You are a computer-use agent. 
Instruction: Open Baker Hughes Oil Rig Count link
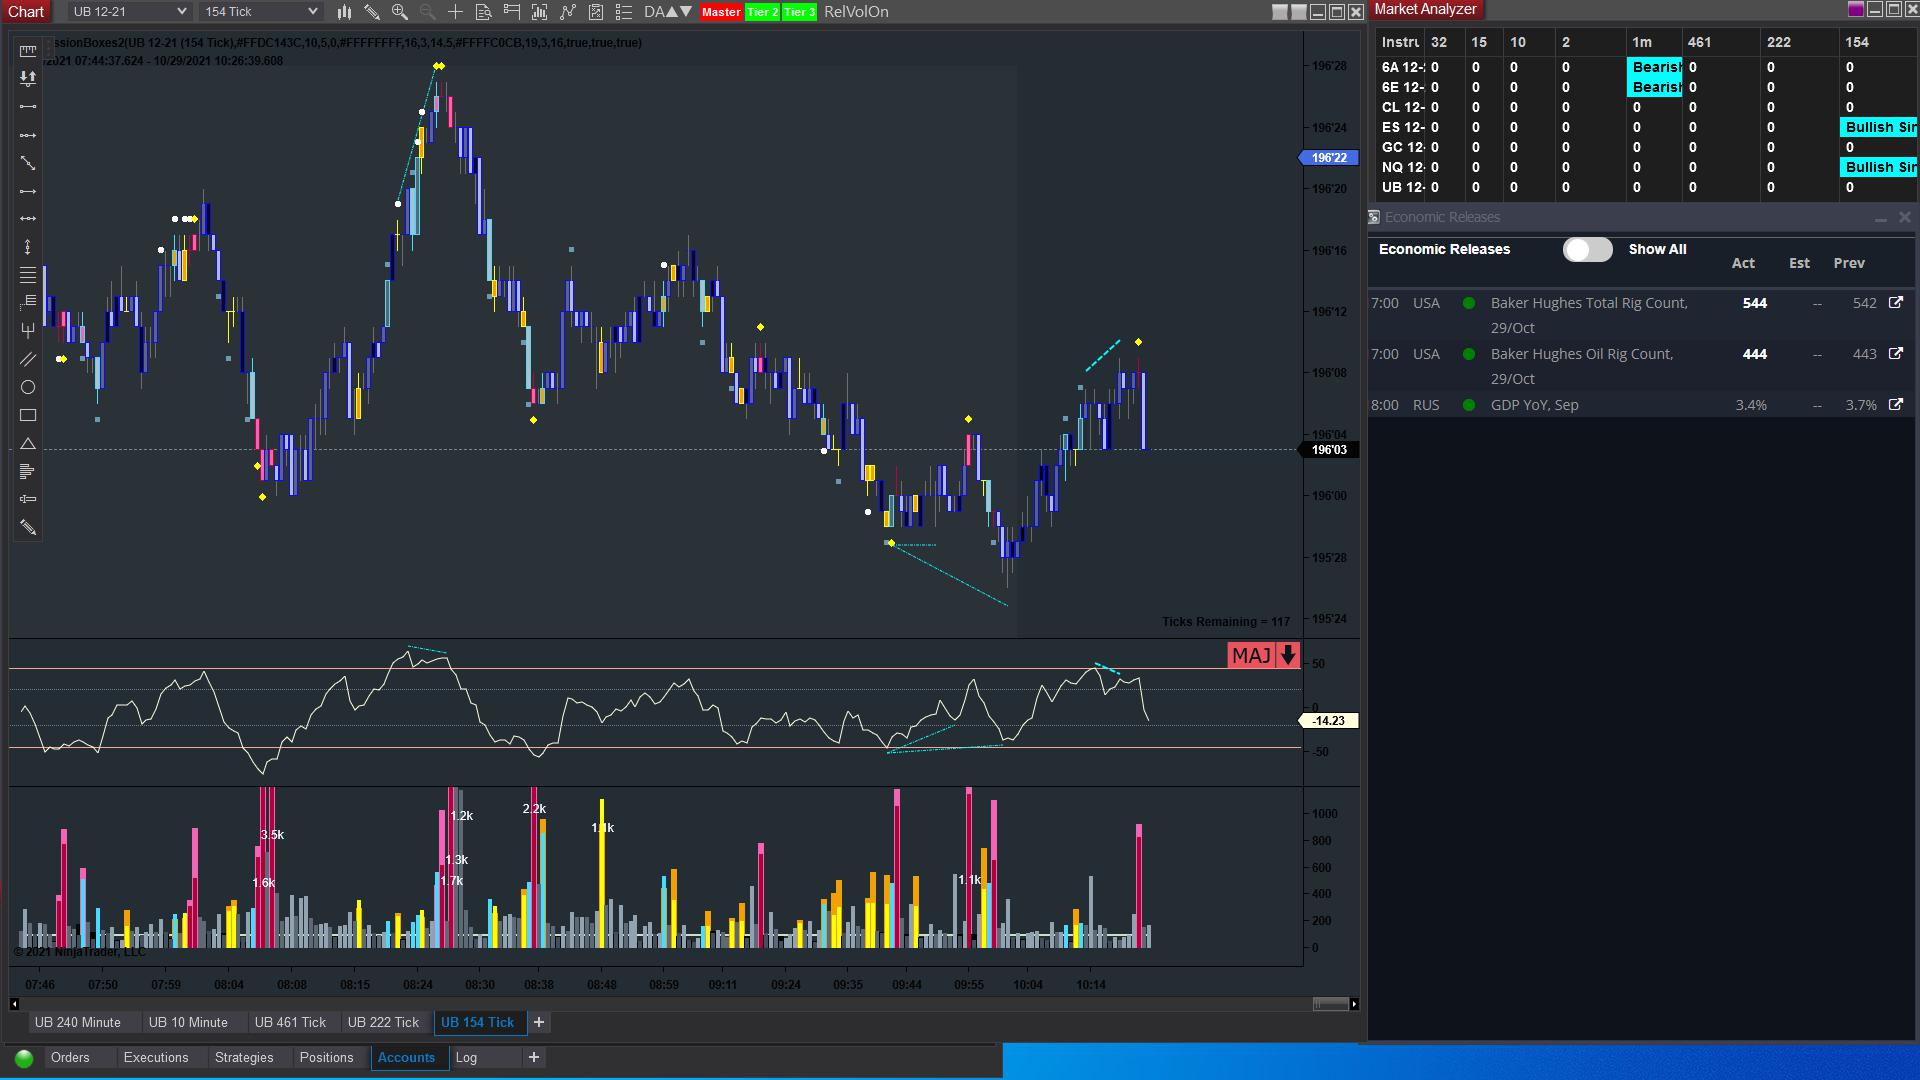1895,354
